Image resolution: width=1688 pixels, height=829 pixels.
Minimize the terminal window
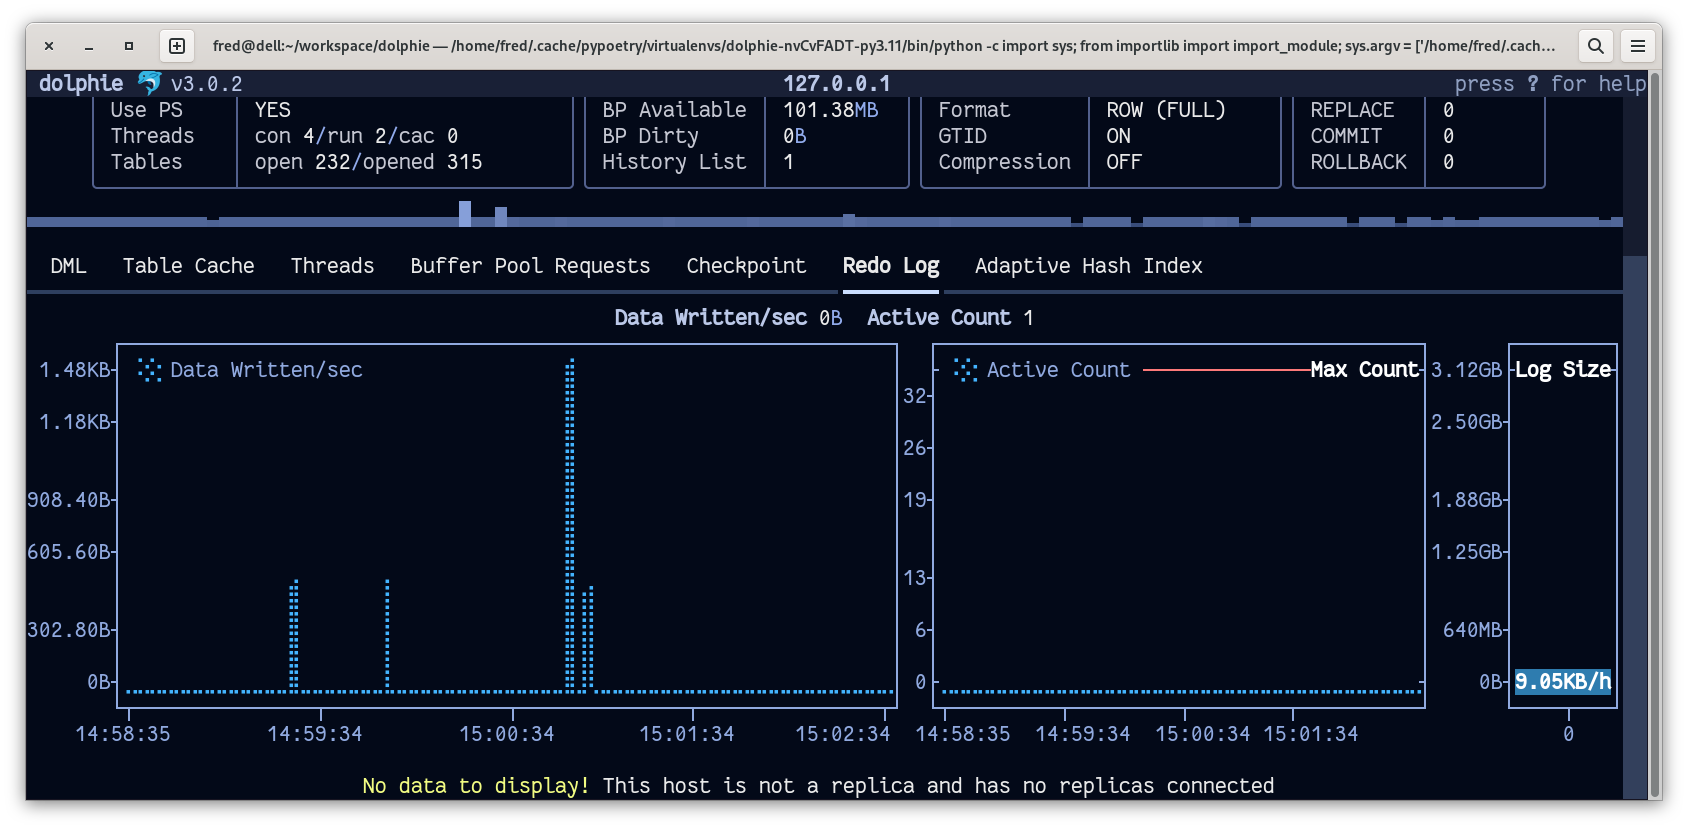pyautogui.click(x=89, y=46)
